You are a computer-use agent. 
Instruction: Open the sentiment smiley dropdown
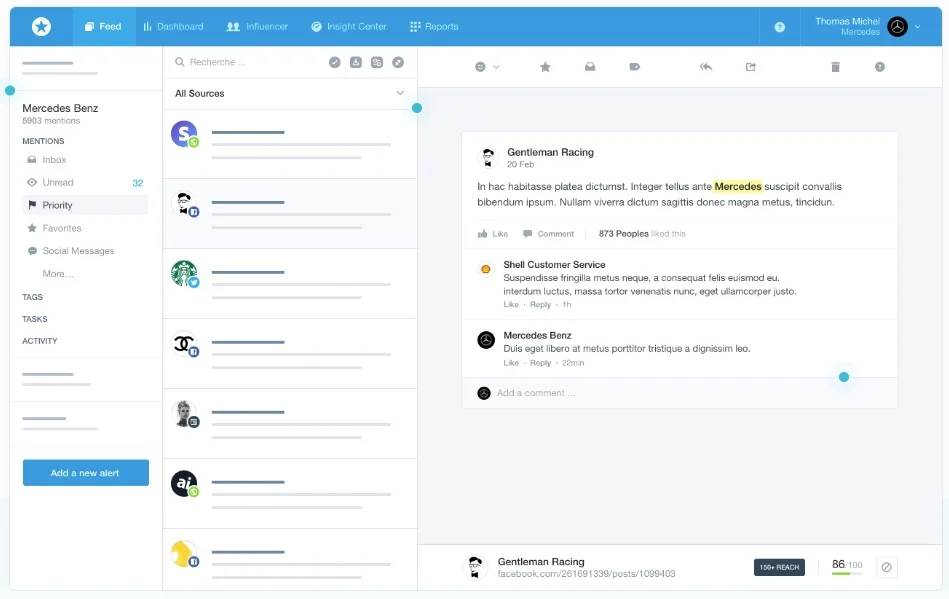click(x=487, y=67)
